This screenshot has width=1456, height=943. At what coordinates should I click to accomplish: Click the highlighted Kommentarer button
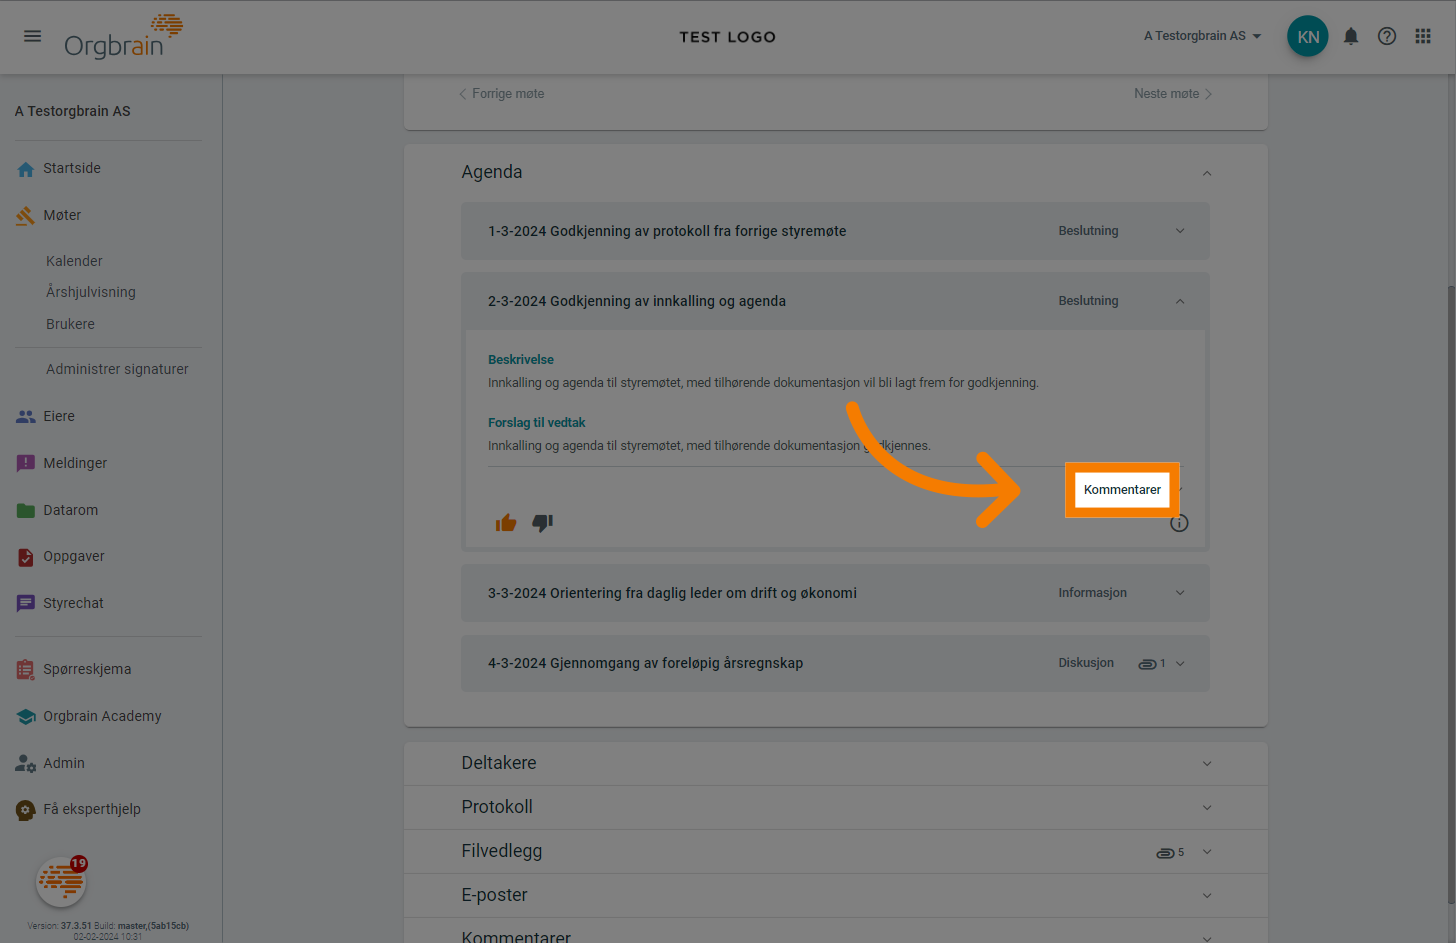click(x=1122, y=490)
